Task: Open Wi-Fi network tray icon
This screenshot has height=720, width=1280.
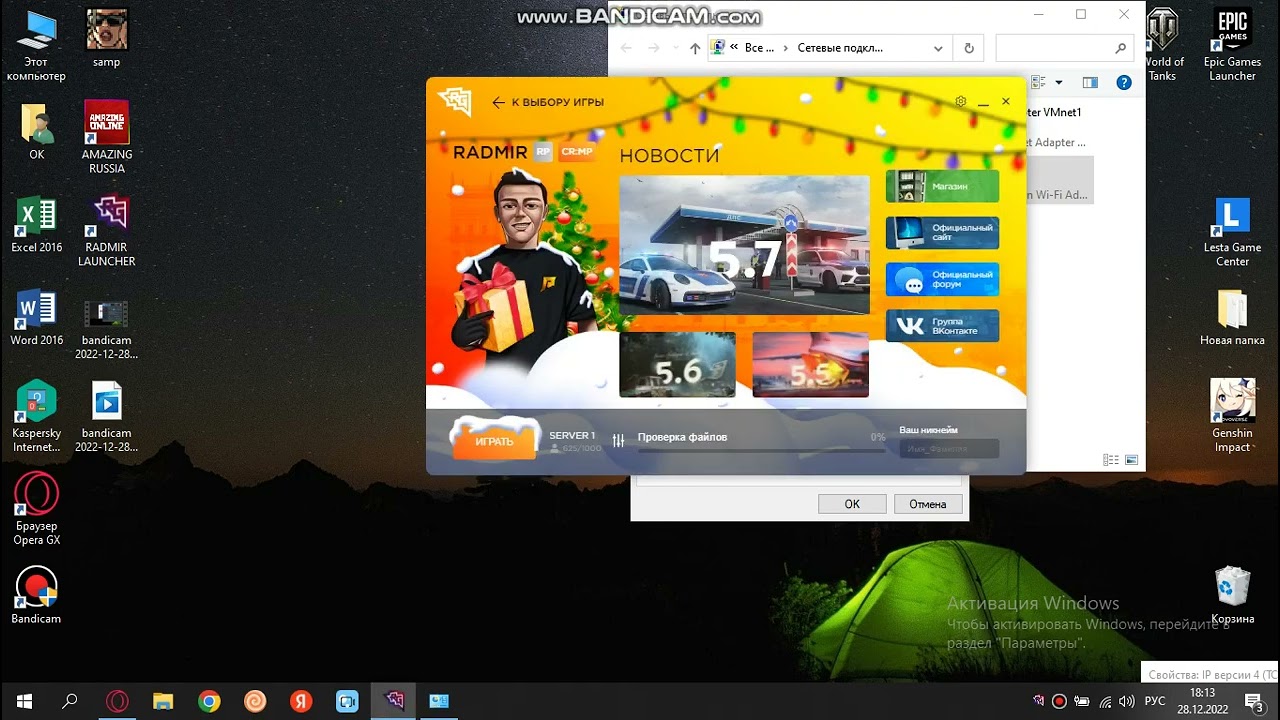Action: (1104, 701)
